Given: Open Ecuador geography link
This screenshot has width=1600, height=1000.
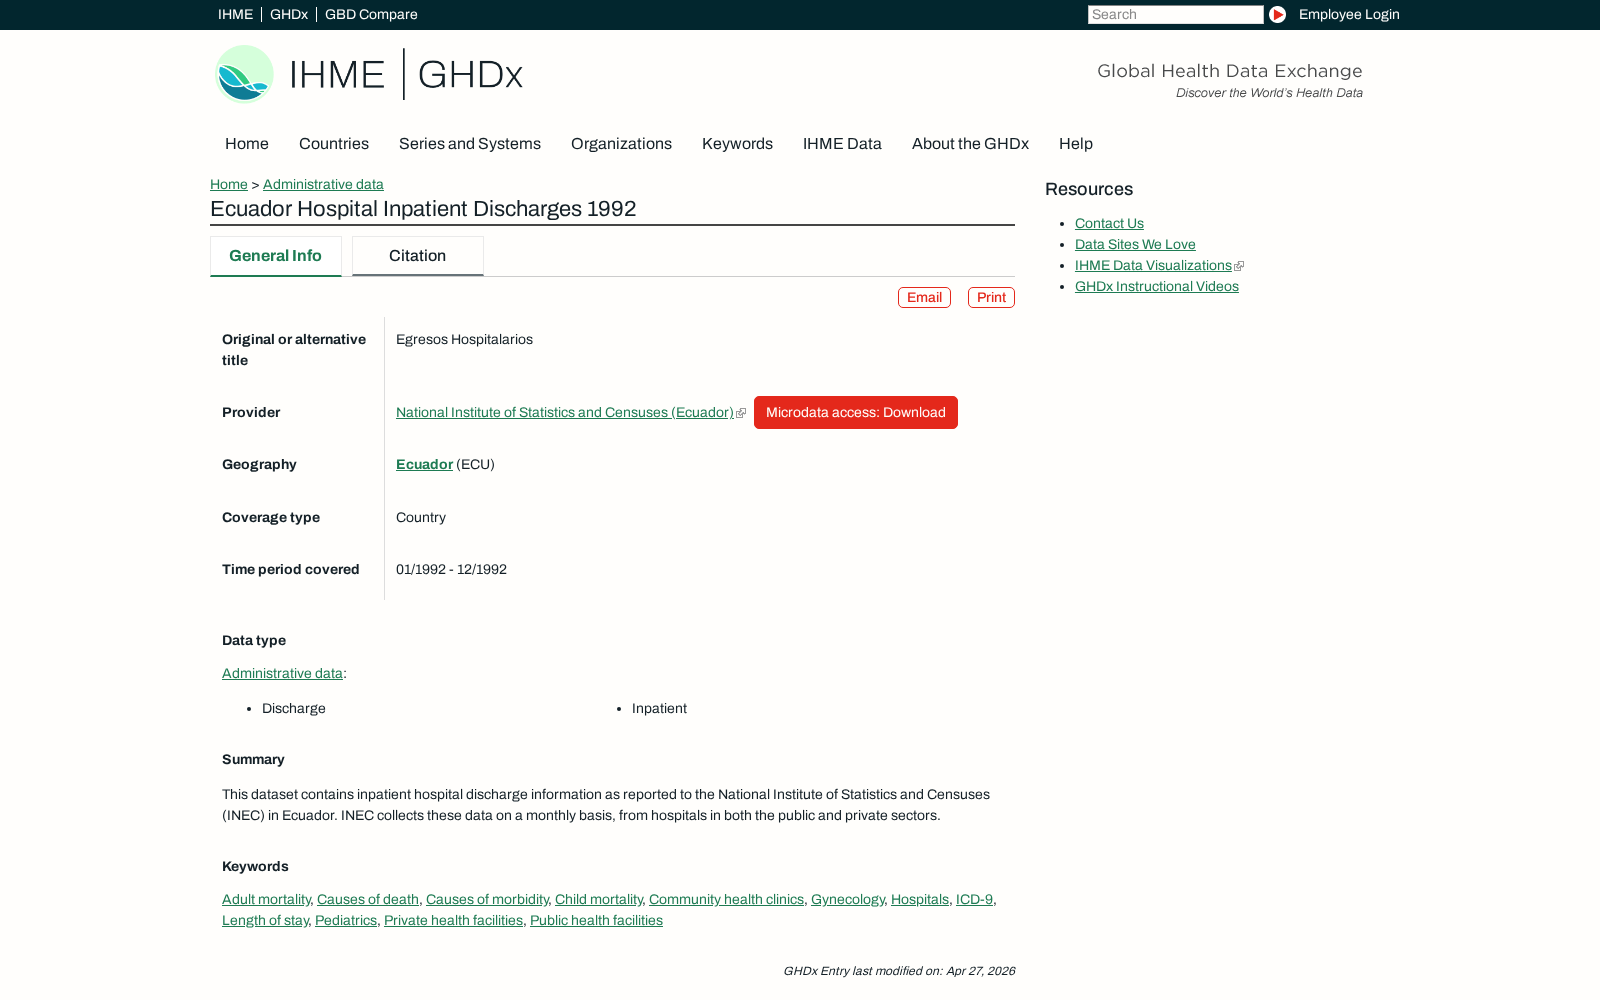Looking at the screenshot, I should (424, 465).
